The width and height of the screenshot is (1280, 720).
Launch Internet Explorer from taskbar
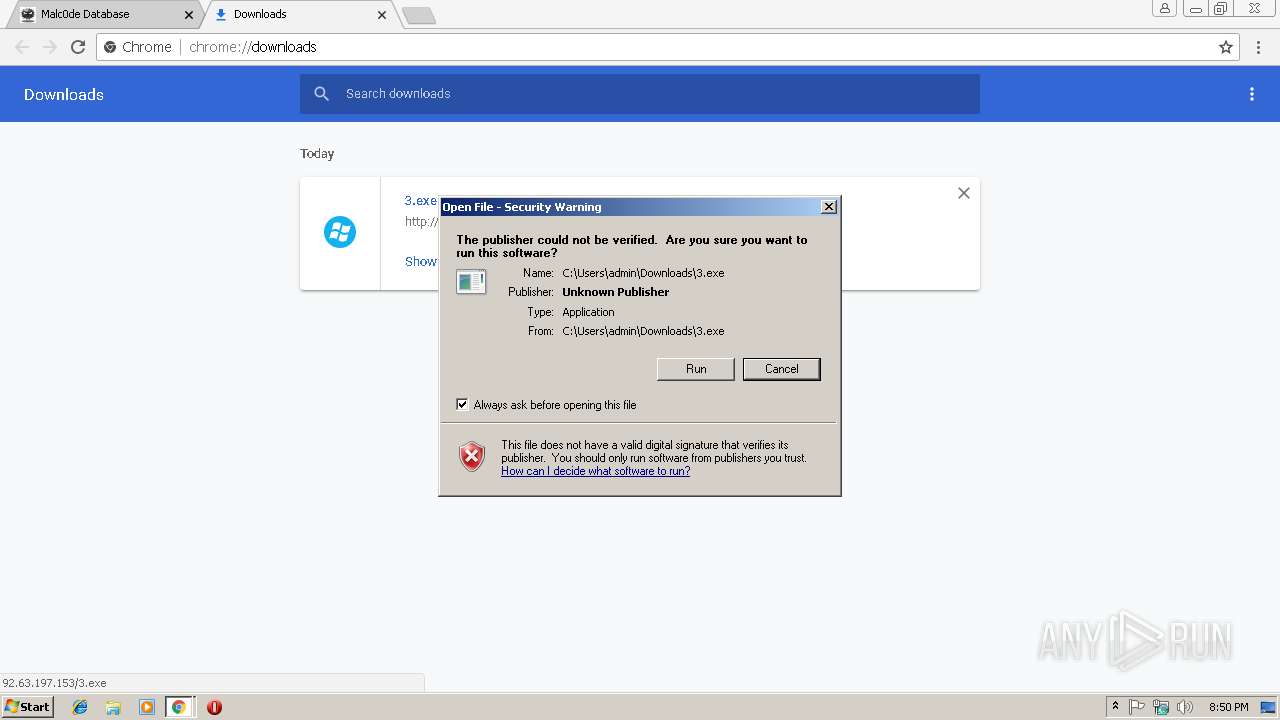(80, 707)
